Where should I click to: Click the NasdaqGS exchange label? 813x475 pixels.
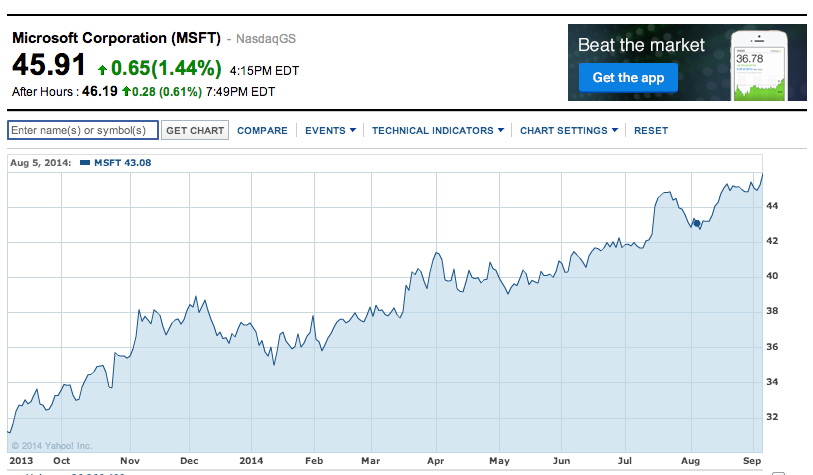tap(266, 39)
